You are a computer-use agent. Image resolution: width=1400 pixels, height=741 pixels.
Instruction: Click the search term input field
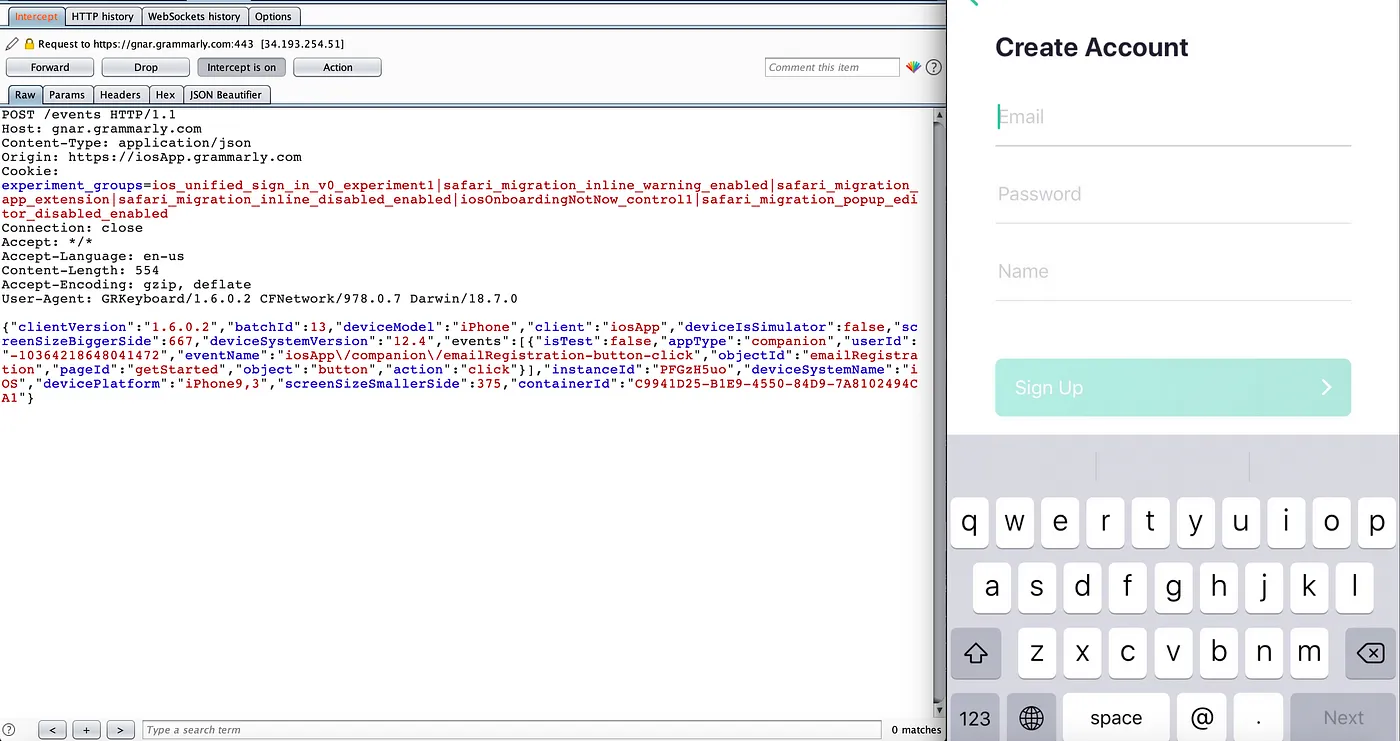pos(512,730)
